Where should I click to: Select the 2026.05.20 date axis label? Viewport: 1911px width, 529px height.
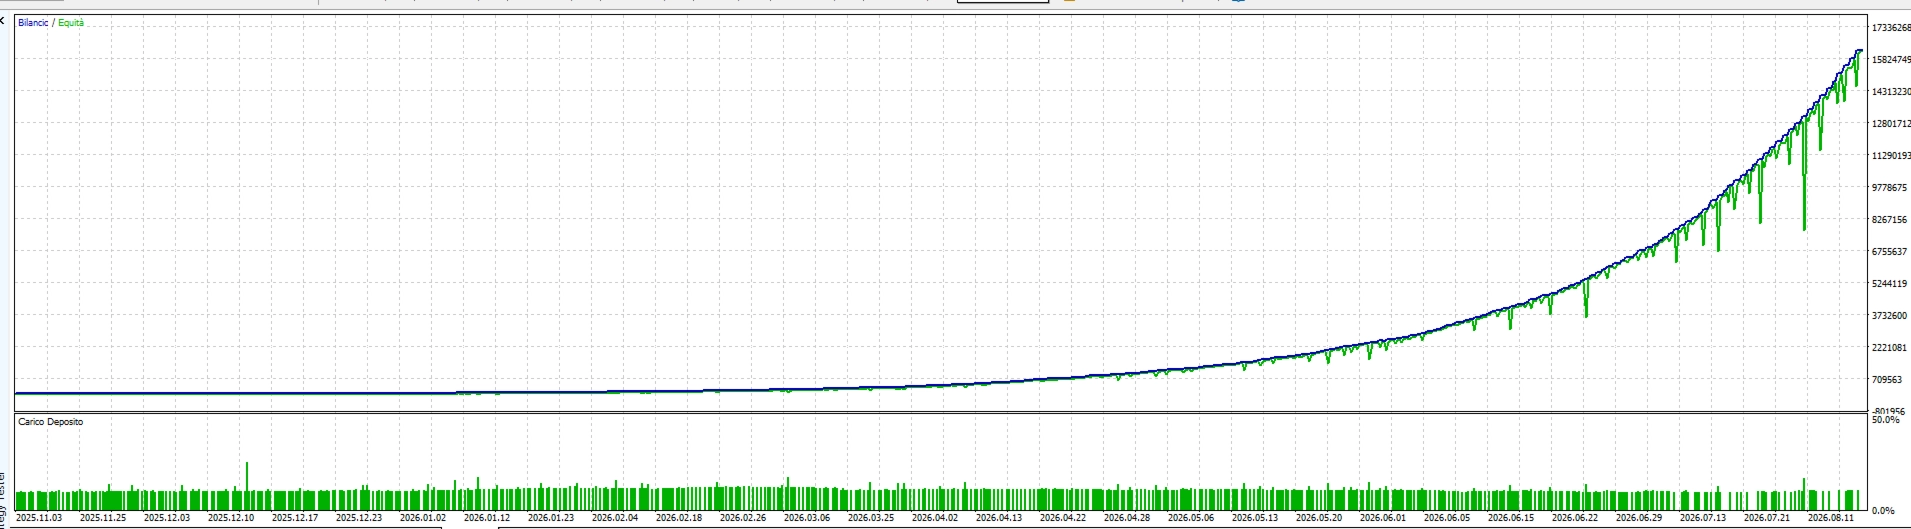click(1319, 518)
